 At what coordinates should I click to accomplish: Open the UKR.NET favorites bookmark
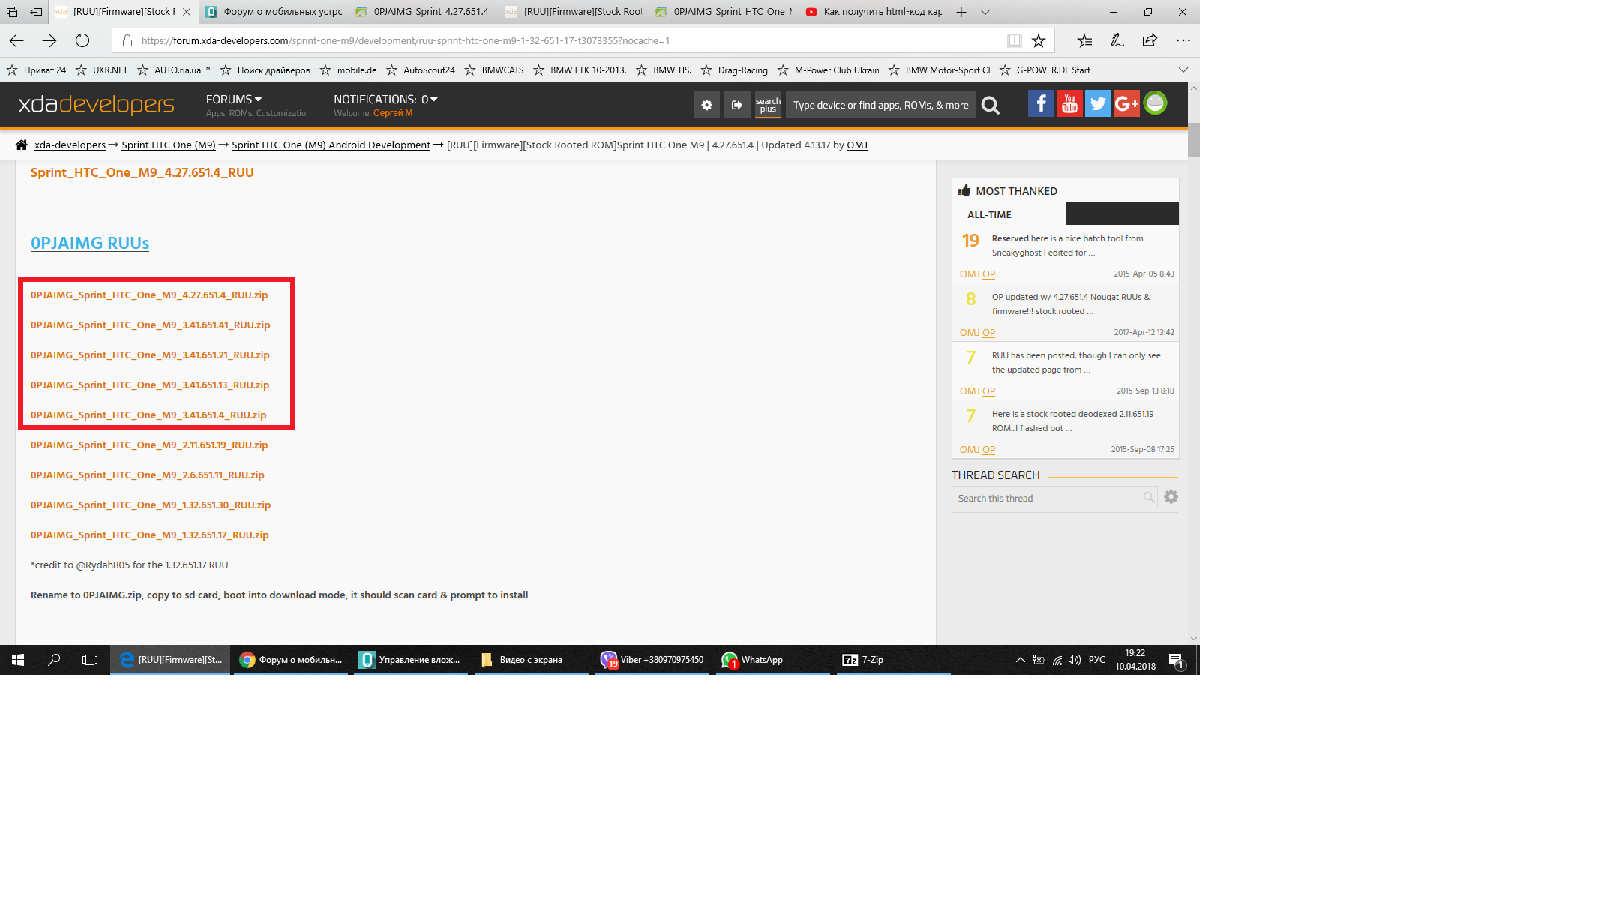click(103, 70)
